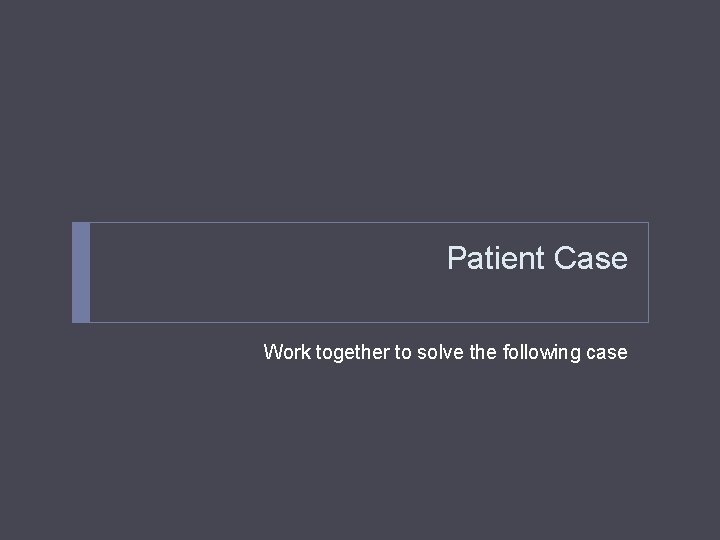The height and width of the screenshot is (540, 720).
Task: Click the capital "C" in the title
Action: coord(564,258)
